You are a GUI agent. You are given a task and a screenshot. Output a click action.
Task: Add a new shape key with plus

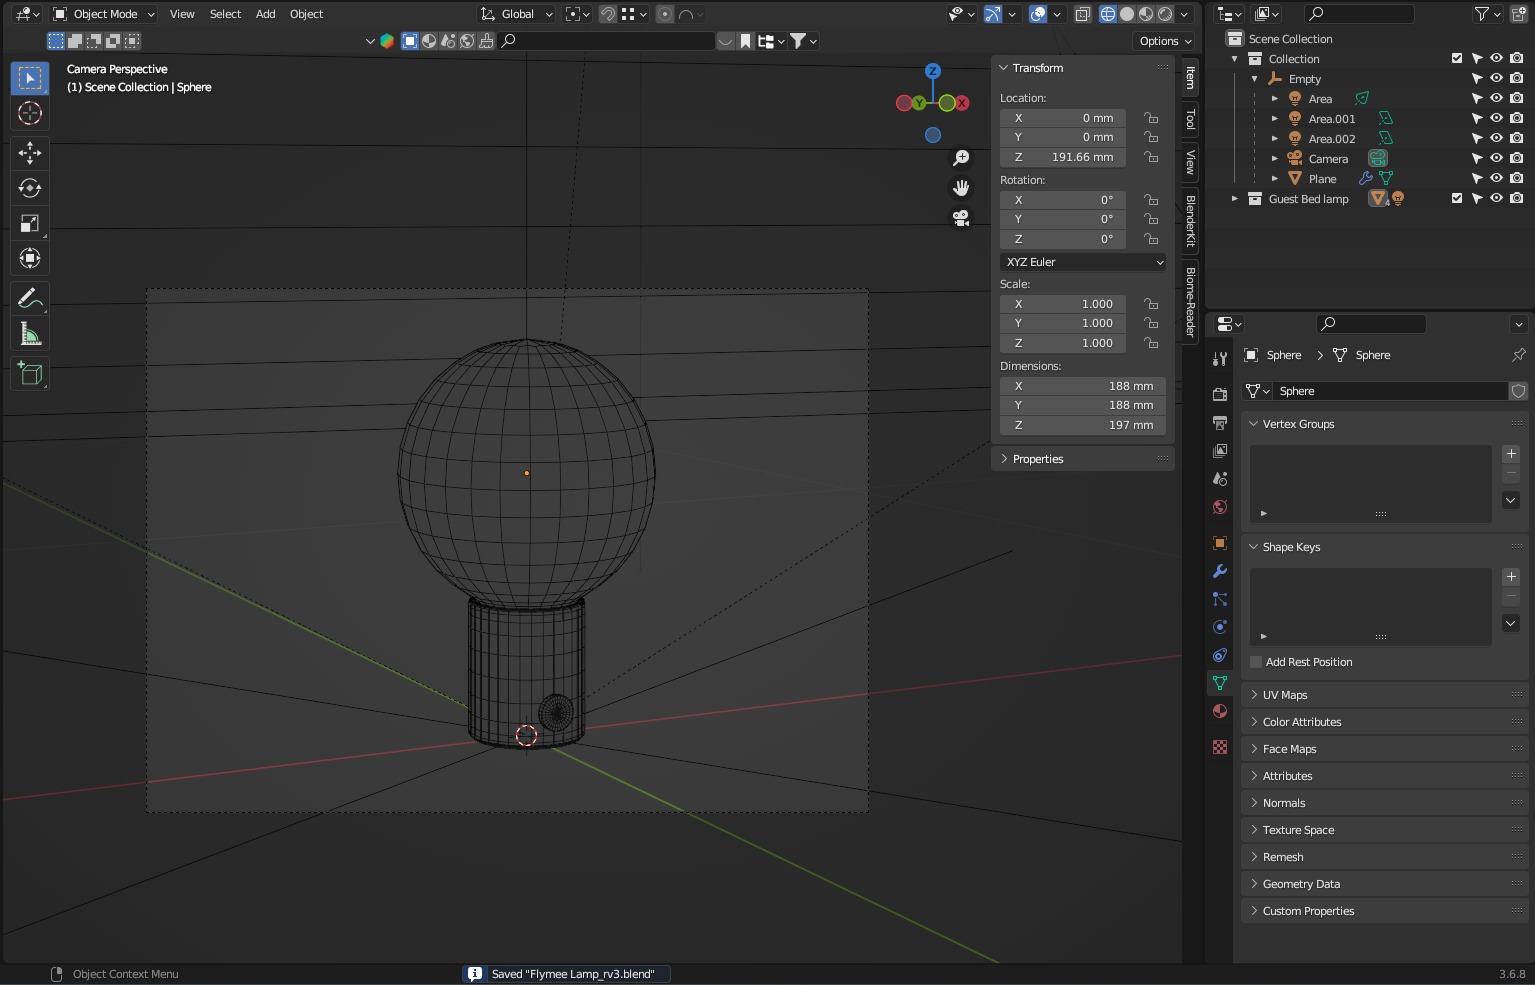pos(1511,577)
